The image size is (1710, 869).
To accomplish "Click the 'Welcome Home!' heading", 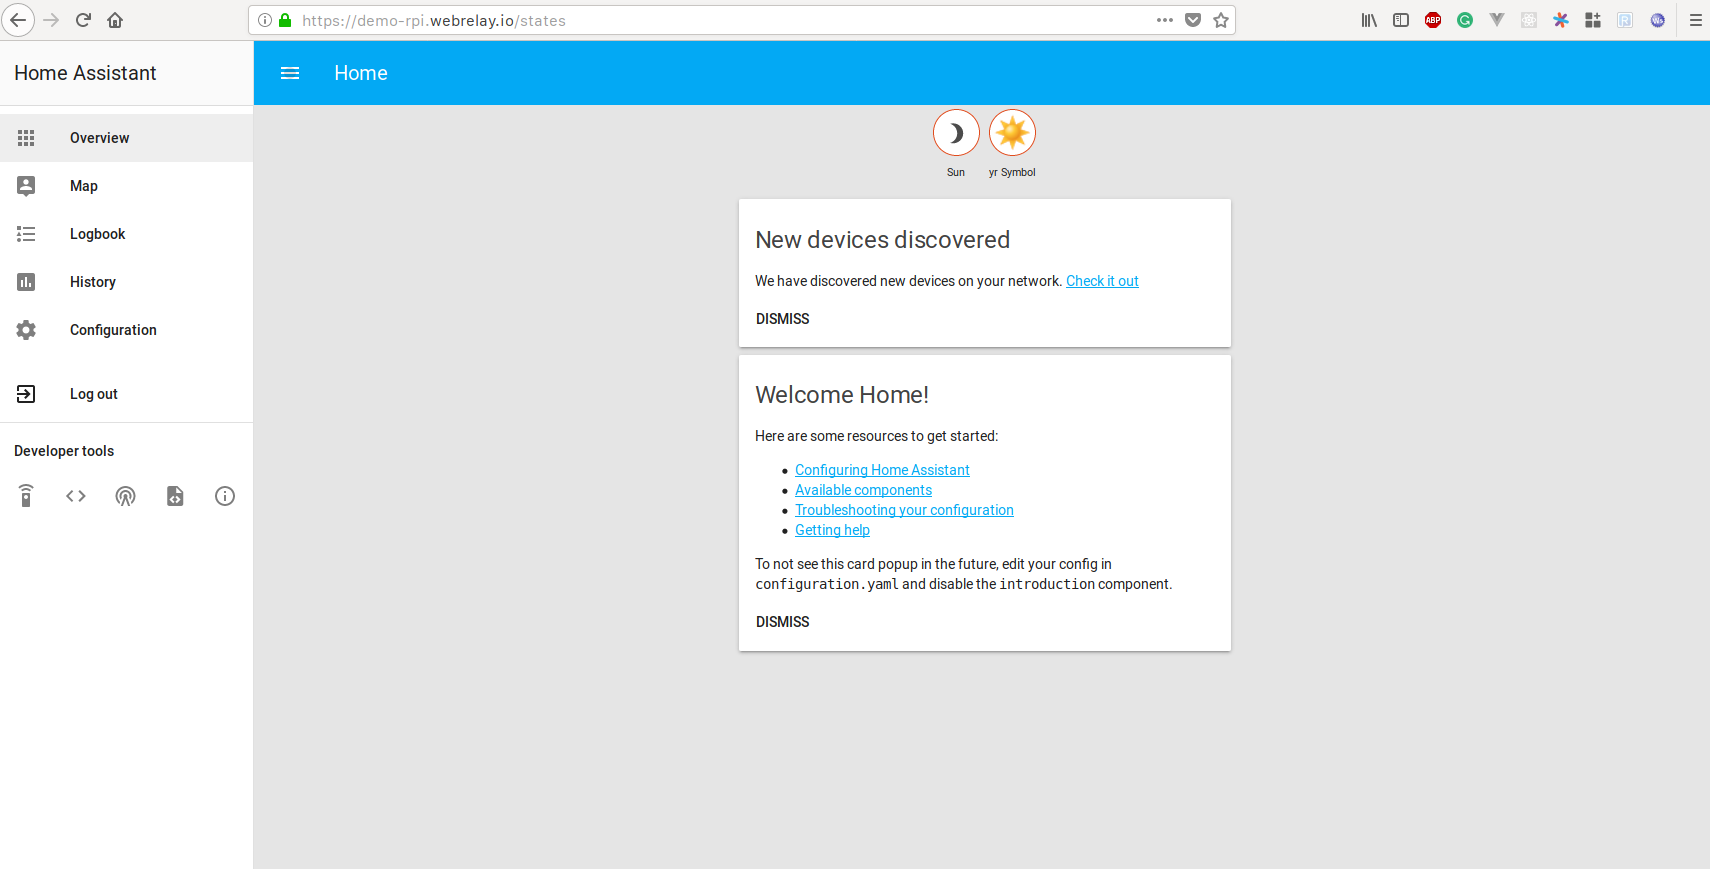I will point(842,395).
